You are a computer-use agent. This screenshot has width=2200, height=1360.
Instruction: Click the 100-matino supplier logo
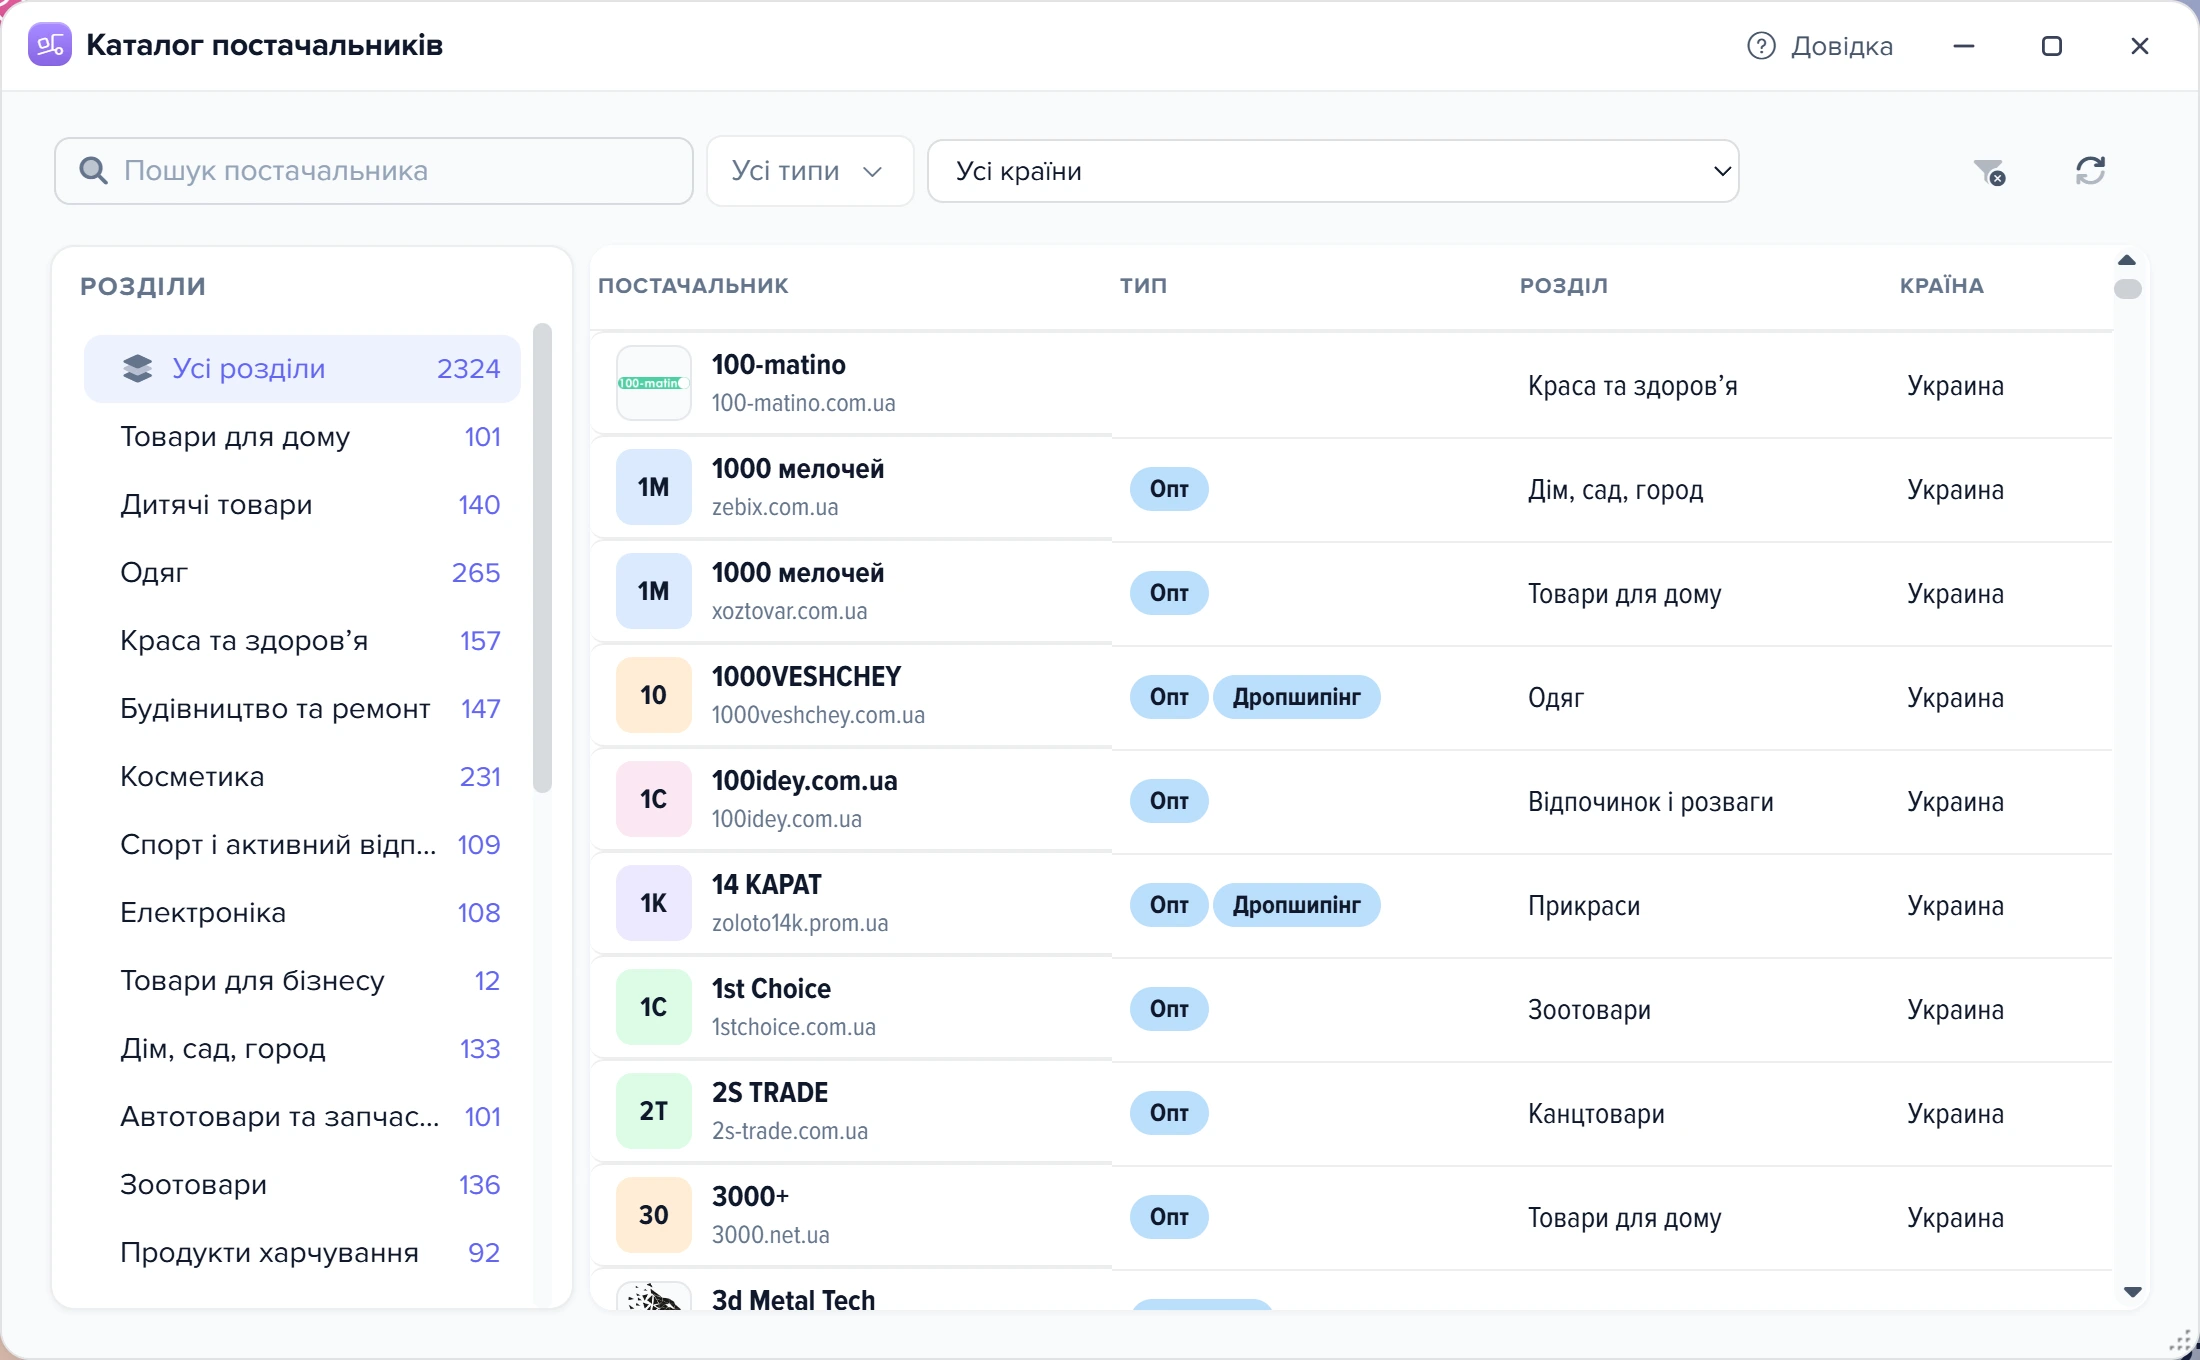click(x=654, y=383)
